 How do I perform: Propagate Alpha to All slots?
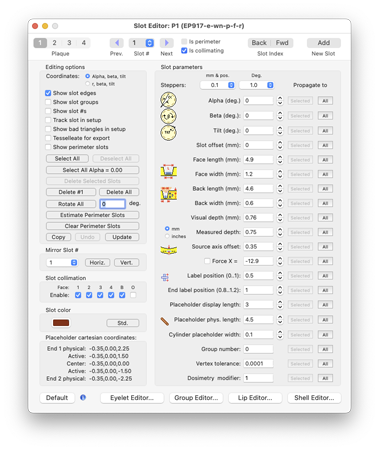tap(325, 101)
